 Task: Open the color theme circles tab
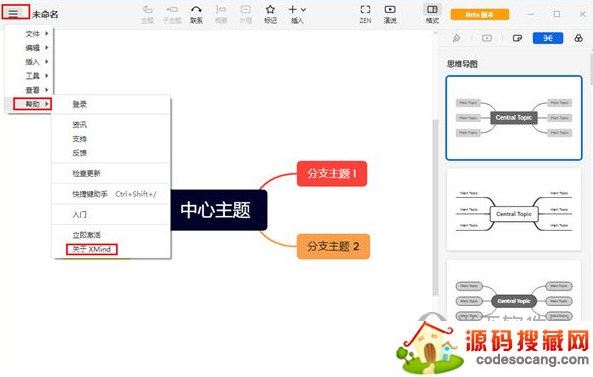coord(578,38)
